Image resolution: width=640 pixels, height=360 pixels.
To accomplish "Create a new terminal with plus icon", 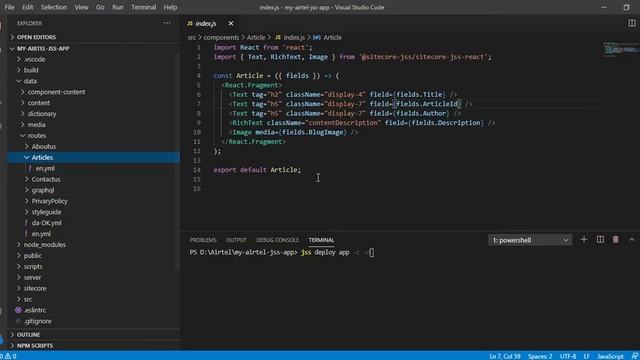I will (584, 240).
